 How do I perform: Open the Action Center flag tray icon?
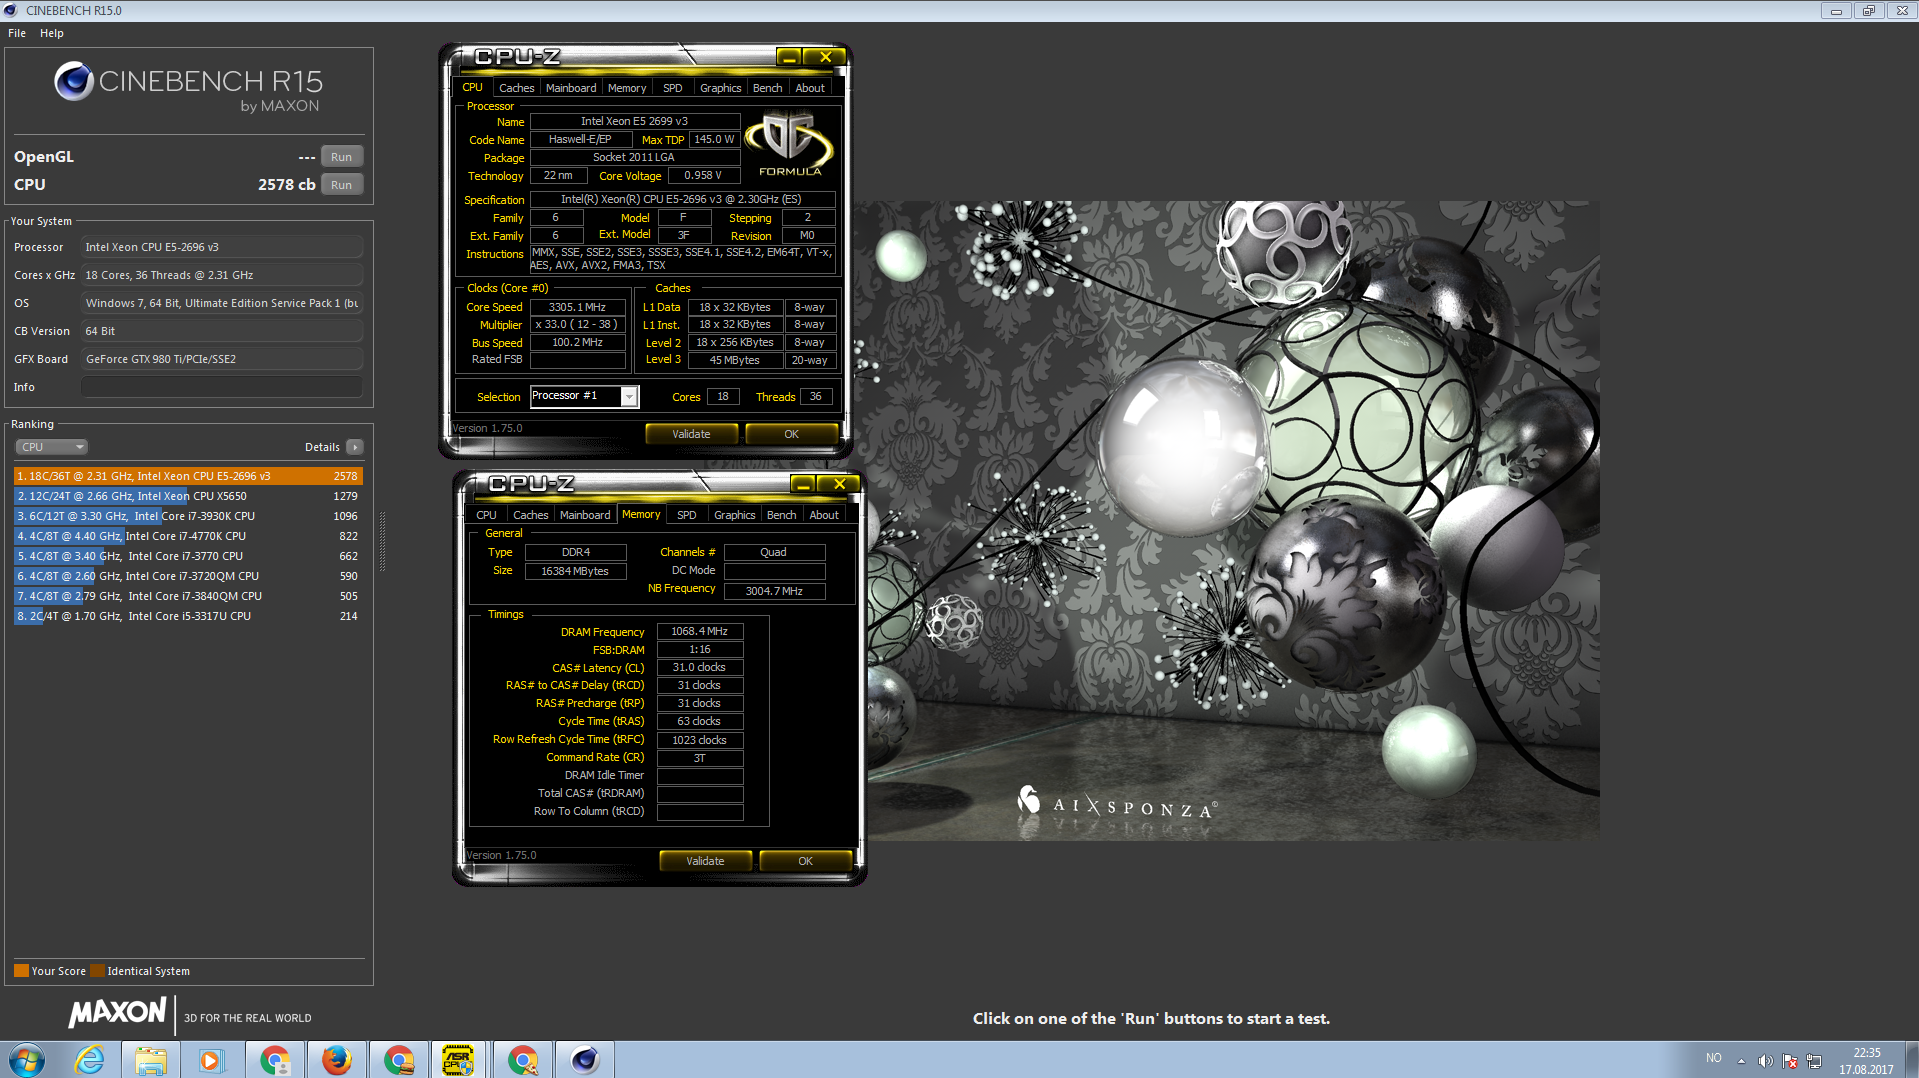pyautogui.click(x=1790, y=1060)
